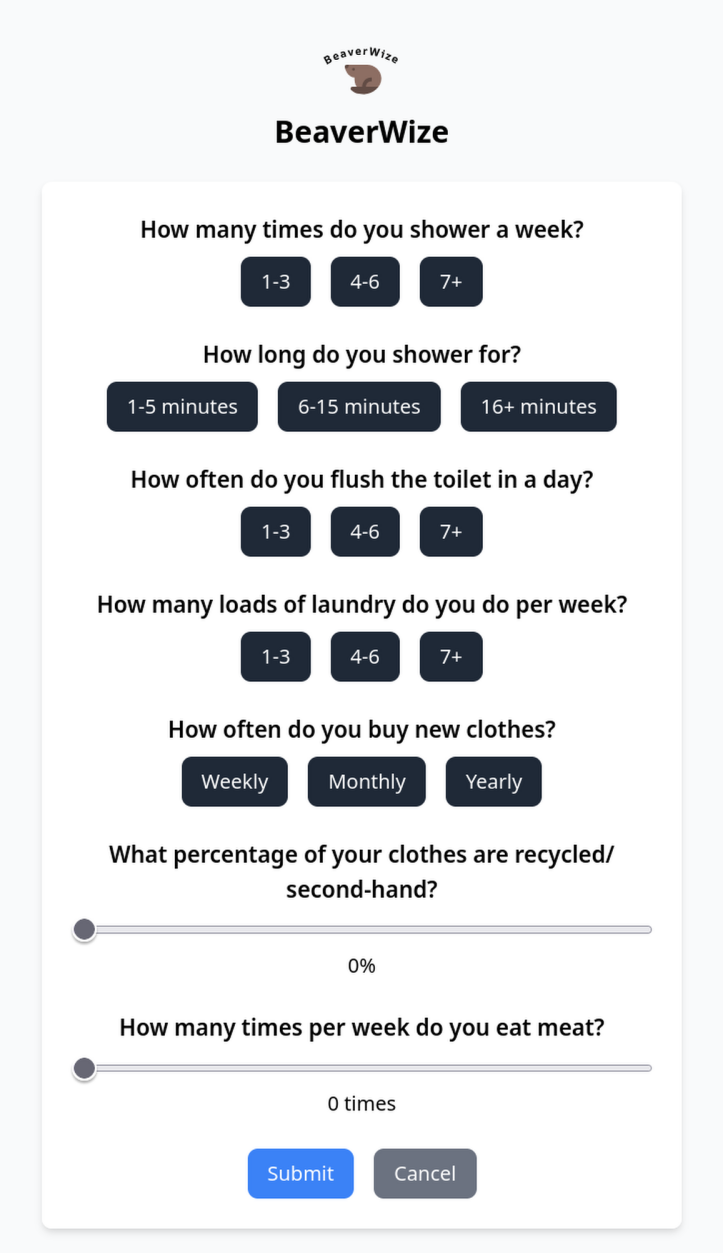Choose 4-6 showers per week
Screen dimensions: 723x1253
(x=365, y=282)
